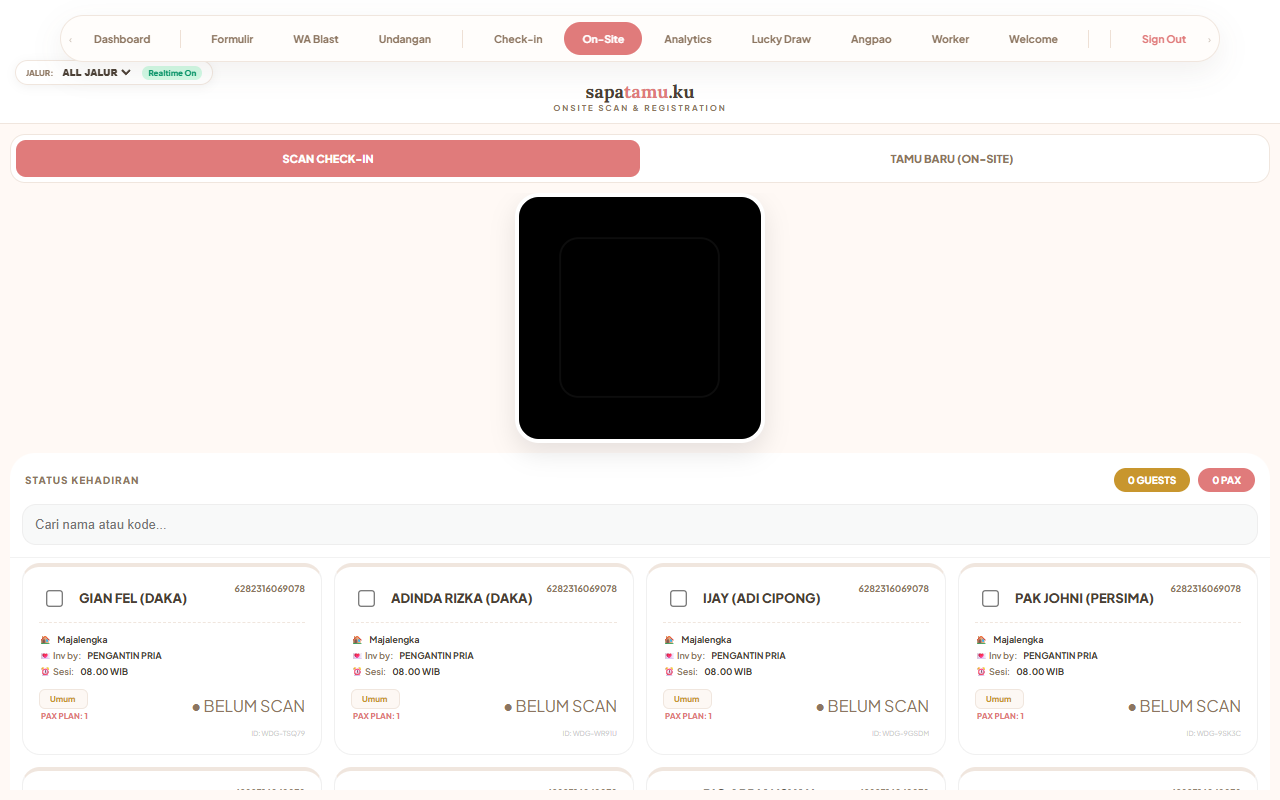Click the name GIAN FEL (DAKA)

click(x=133, y=598)
